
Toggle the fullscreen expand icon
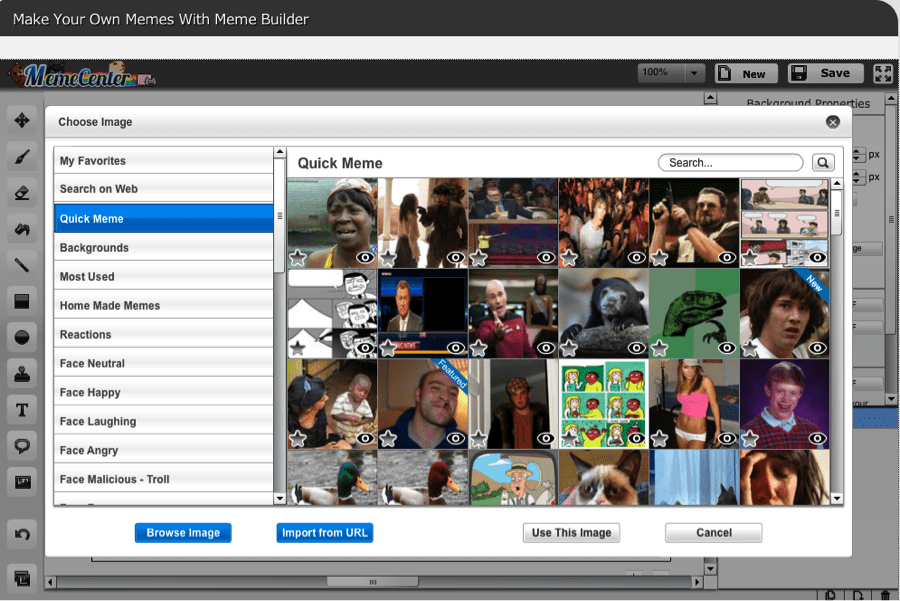pyautogui.click(x=883, y=73)
